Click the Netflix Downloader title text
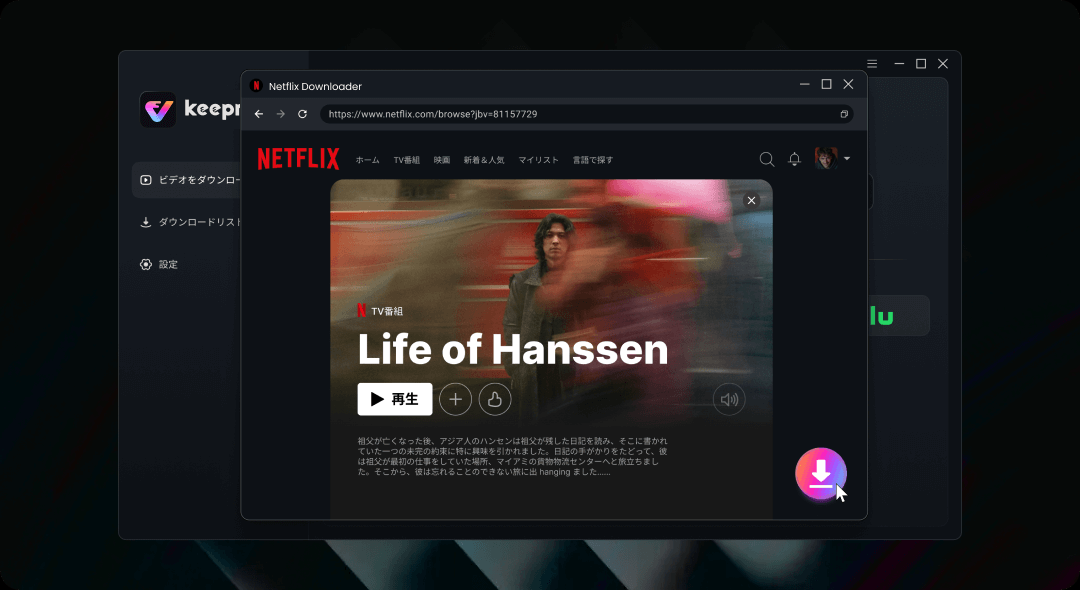 (315, 86)
